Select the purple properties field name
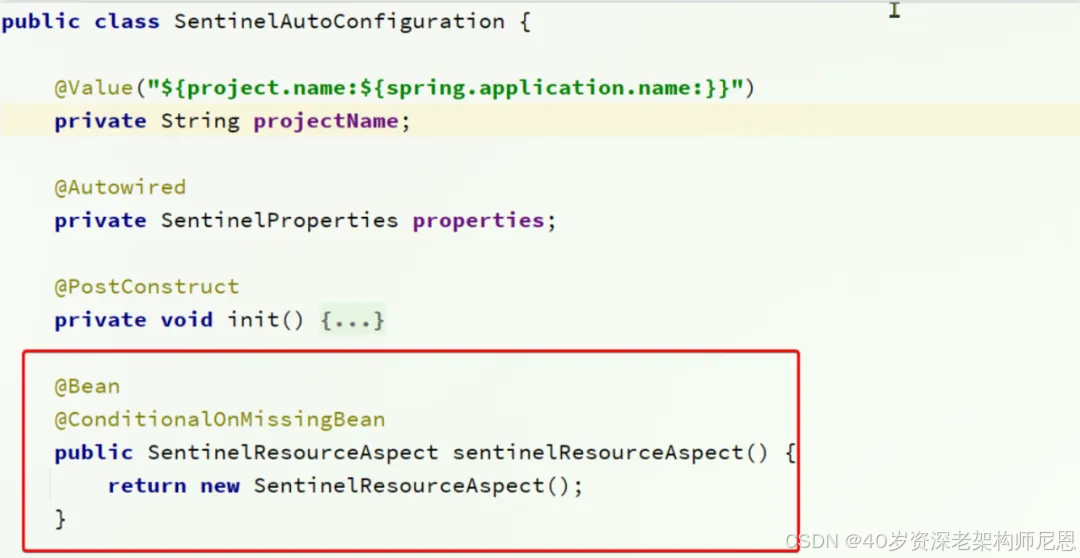This screenshot has width=1080, height=558. [479, 220]
